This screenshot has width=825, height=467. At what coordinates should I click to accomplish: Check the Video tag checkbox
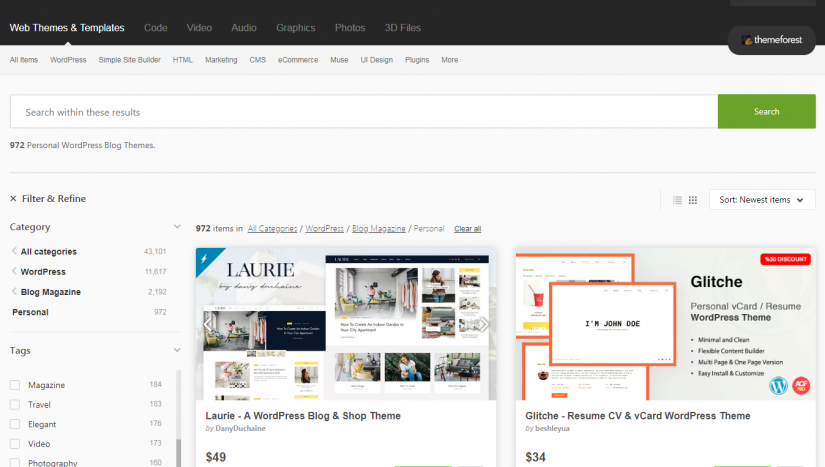pyautogui.click(x=15, y=443)
